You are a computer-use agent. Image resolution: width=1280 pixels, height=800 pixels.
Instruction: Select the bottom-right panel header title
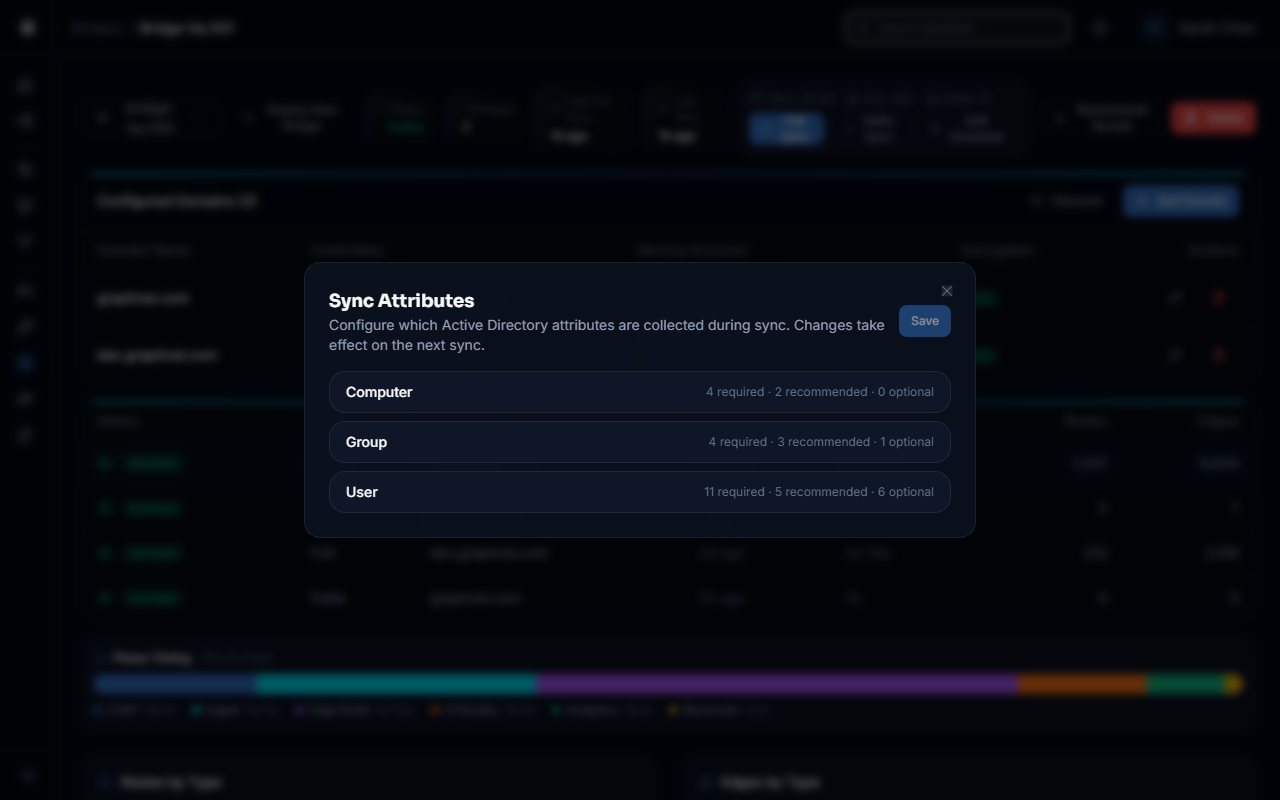click(770, 782)
